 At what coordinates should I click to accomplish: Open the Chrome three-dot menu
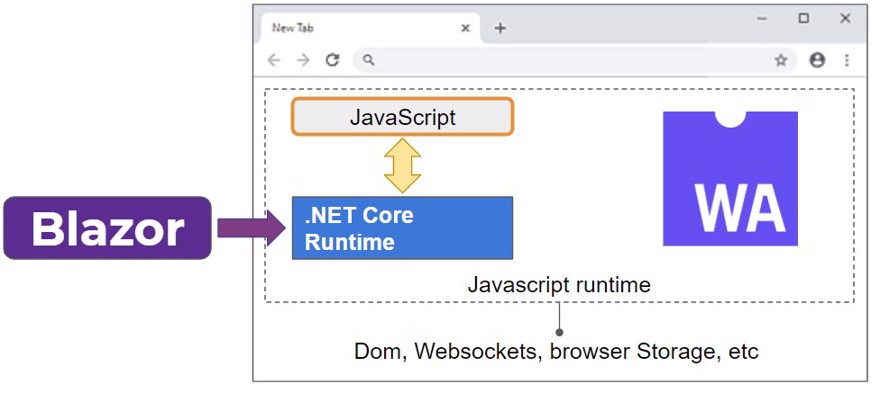(x=847, y=60)
